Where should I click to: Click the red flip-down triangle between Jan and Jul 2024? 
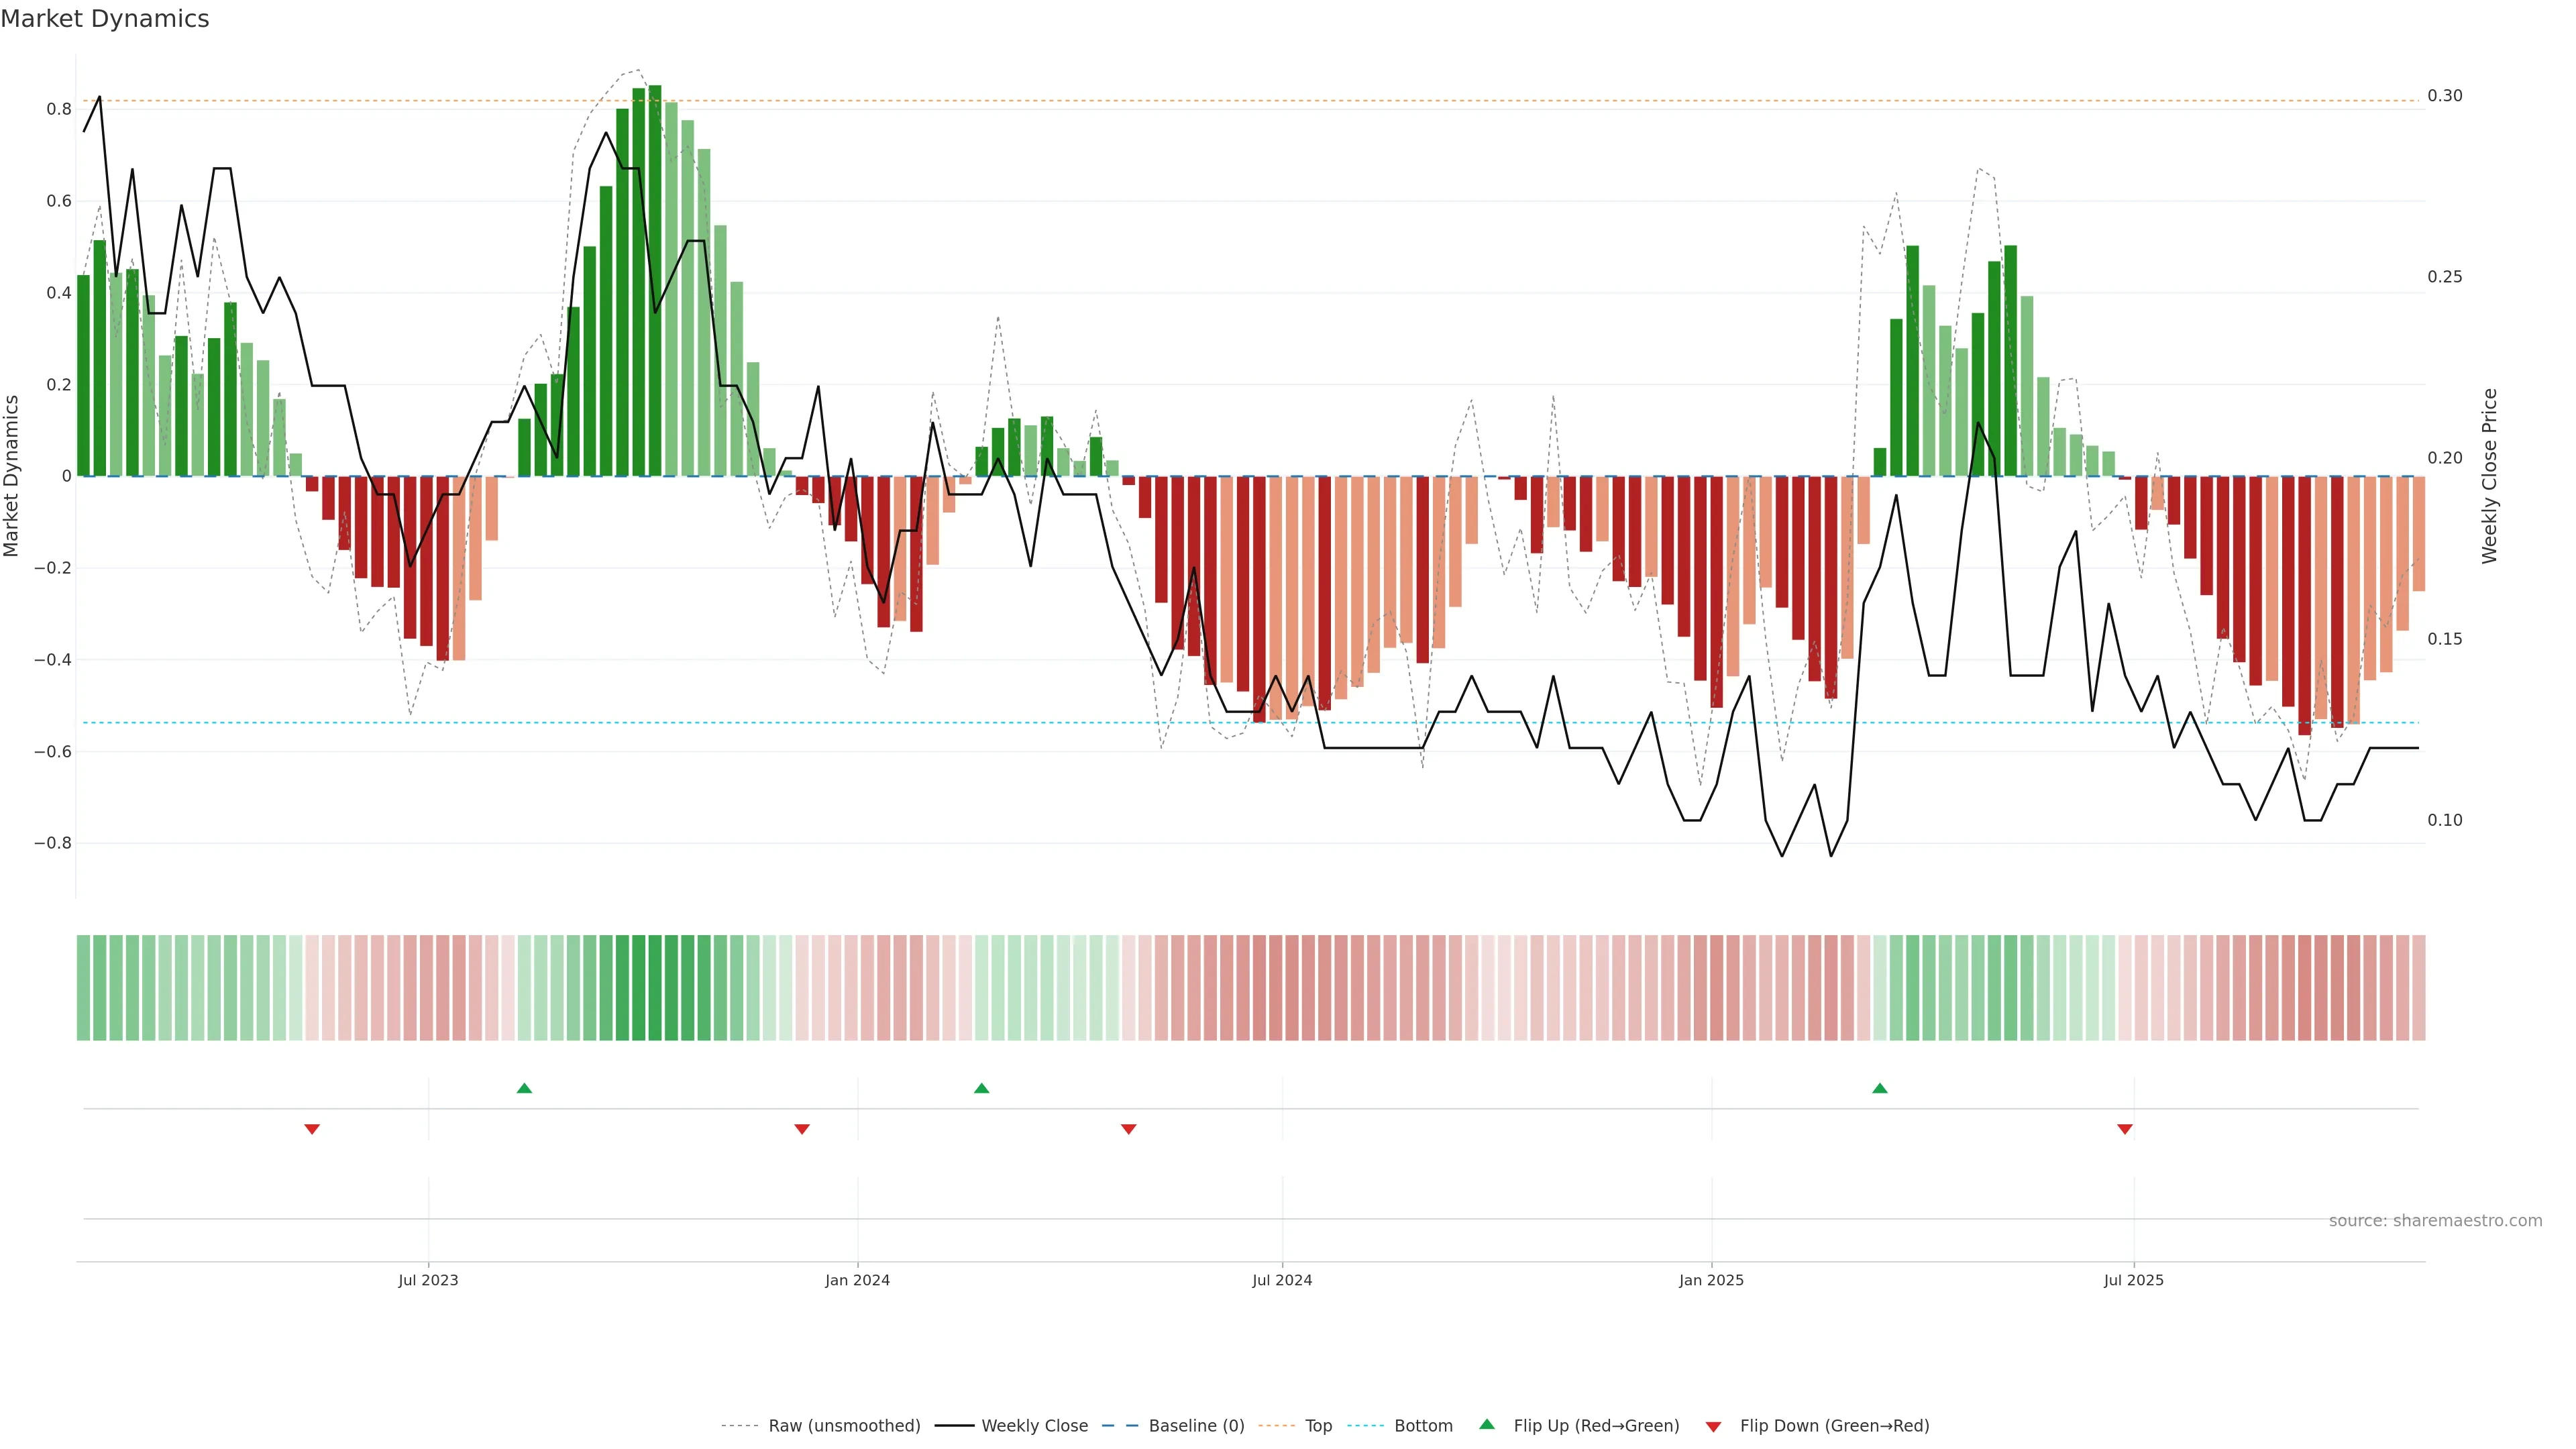tap(1129, 1129)
